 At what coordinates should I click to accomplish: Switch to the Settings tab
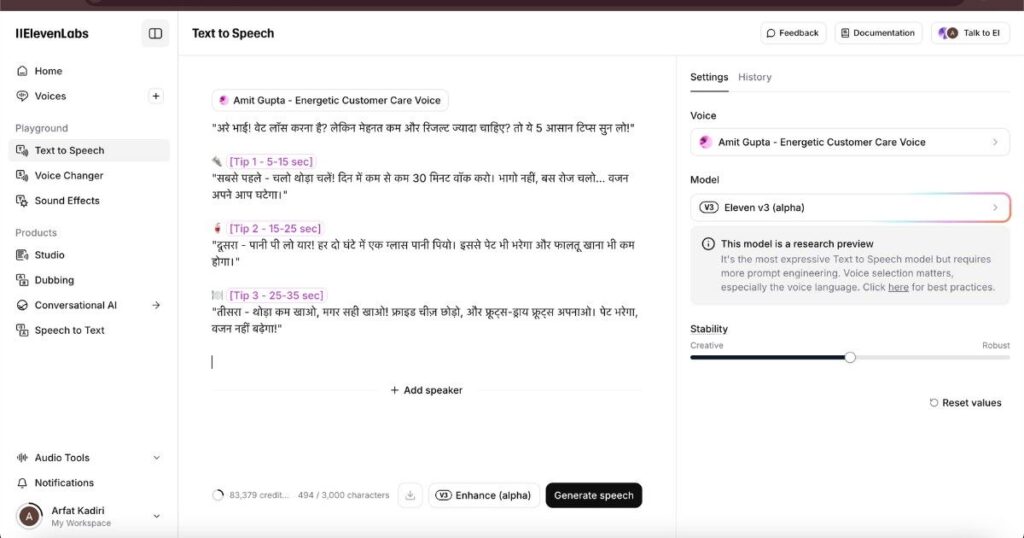pyautogui.click(x=709, y=77)
